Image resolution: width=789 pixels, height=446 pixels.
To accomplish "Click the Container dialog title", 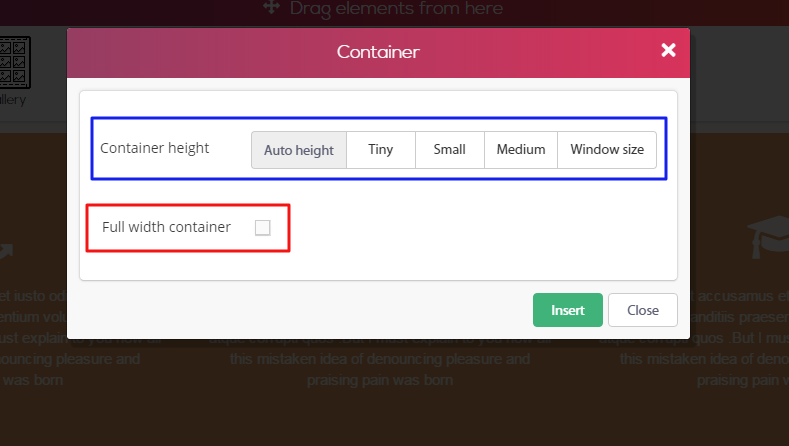I will pos(378,52).
